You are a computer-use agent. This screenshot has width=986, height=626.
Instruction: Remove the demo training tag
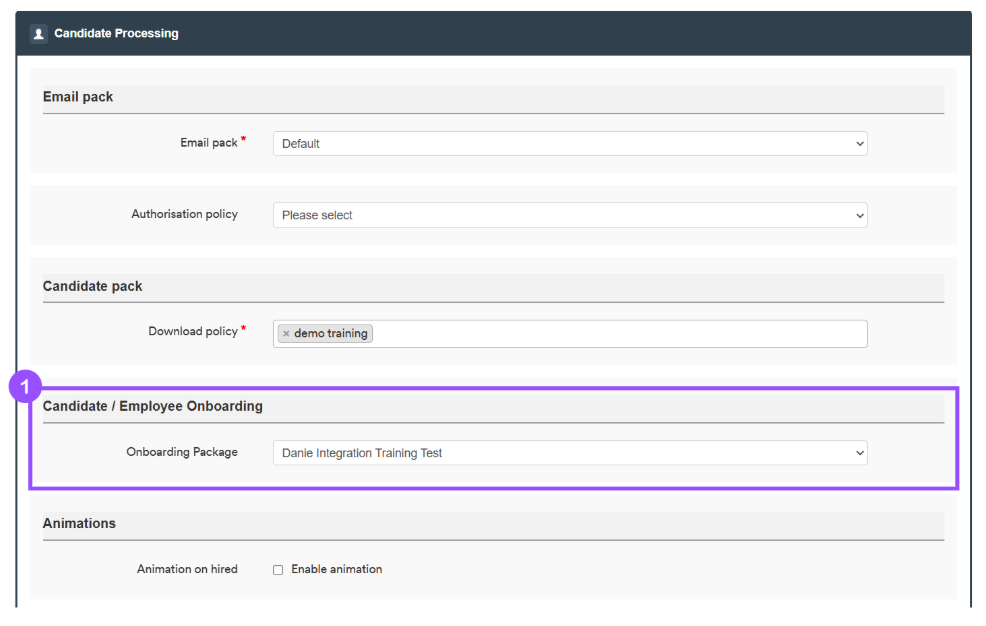(286, 334)
